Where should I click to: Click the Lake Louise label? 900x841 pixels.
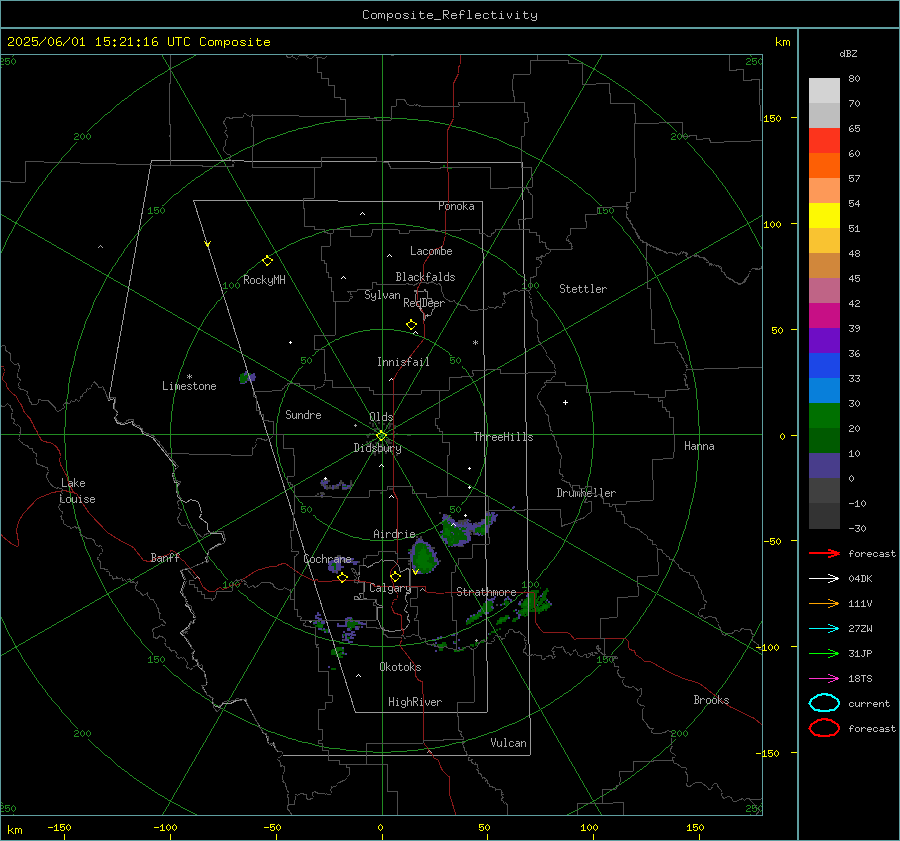pos(77,491)
